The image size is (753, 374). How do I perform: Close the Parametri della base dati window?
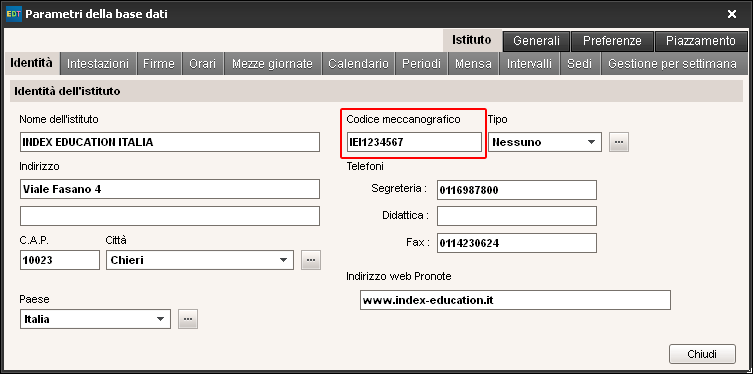[732, 14]
